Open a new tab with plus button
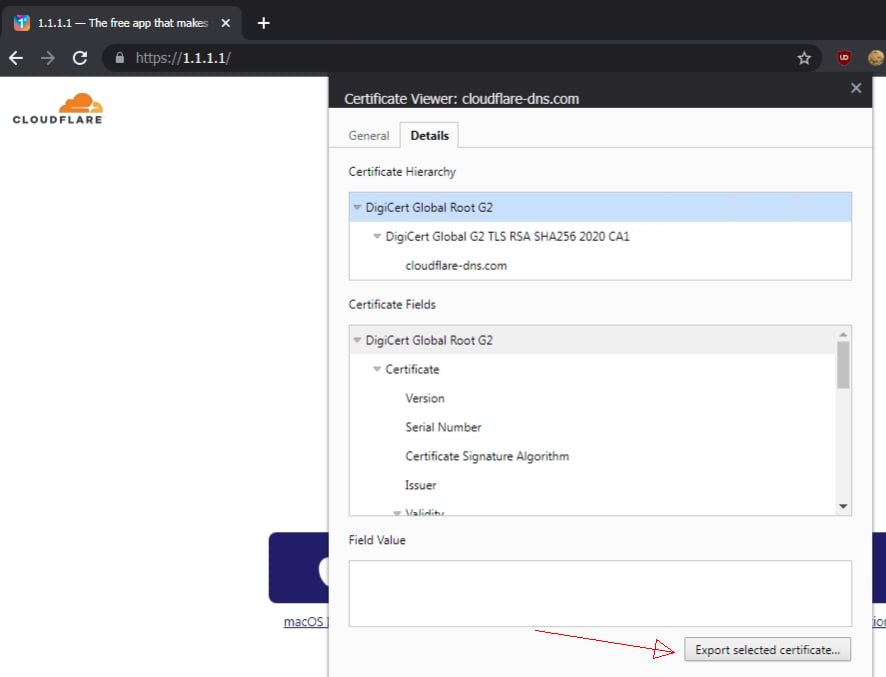The height and width of the screenshot is (677, 886). [263, 23]
